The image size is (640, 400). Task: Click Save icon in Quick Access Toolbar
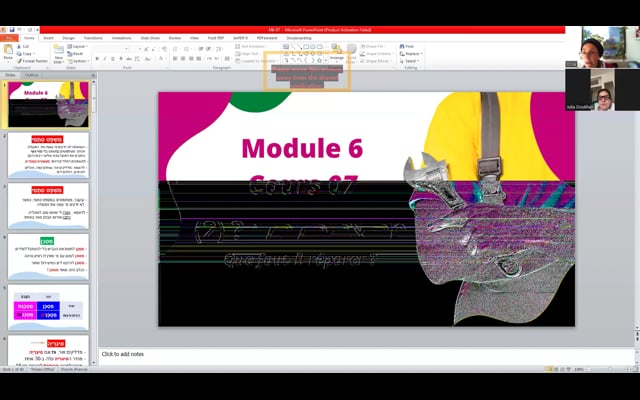pyautogui.click(x=12, y=30)
